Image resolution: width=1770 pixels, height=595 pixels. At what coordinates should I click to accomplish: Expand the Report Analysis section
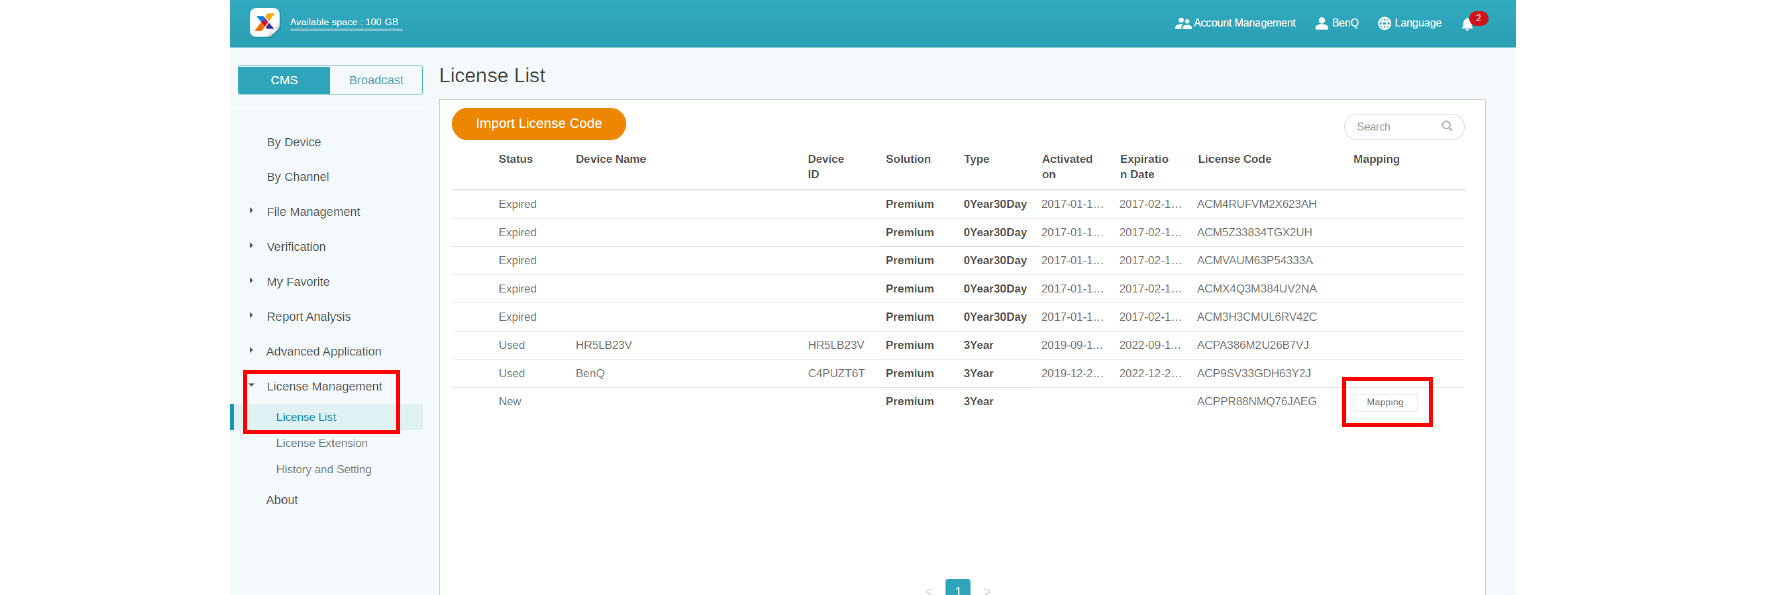[x=308, y=317]
